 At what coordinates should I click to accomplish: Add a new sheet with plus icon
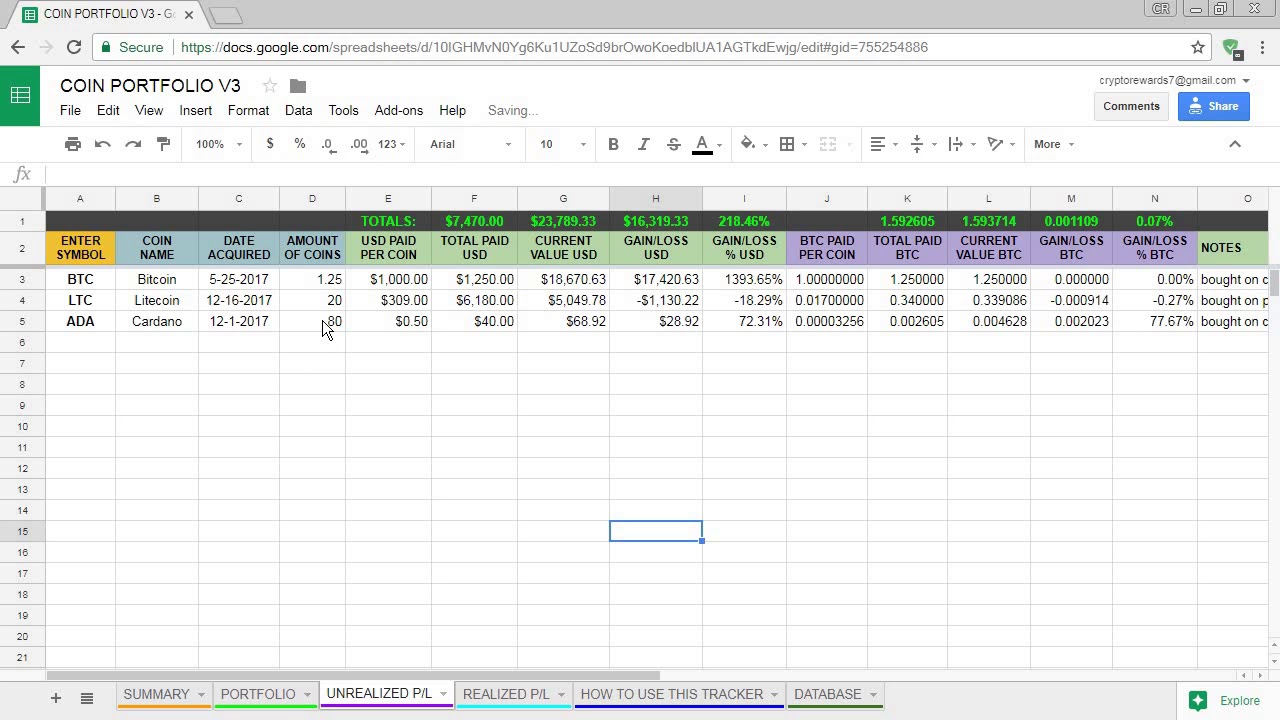[56, 698]
